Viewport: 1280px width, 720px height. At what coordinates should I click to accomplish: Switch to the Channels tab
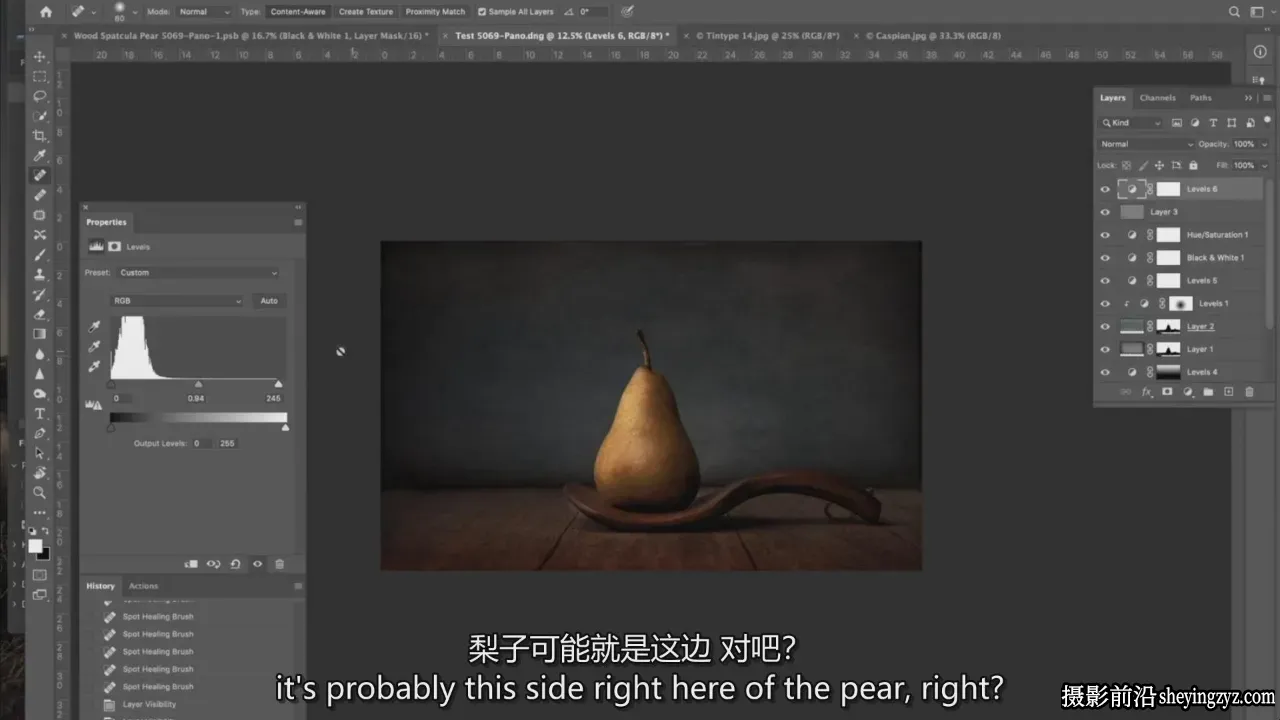tap(1158, 98)
